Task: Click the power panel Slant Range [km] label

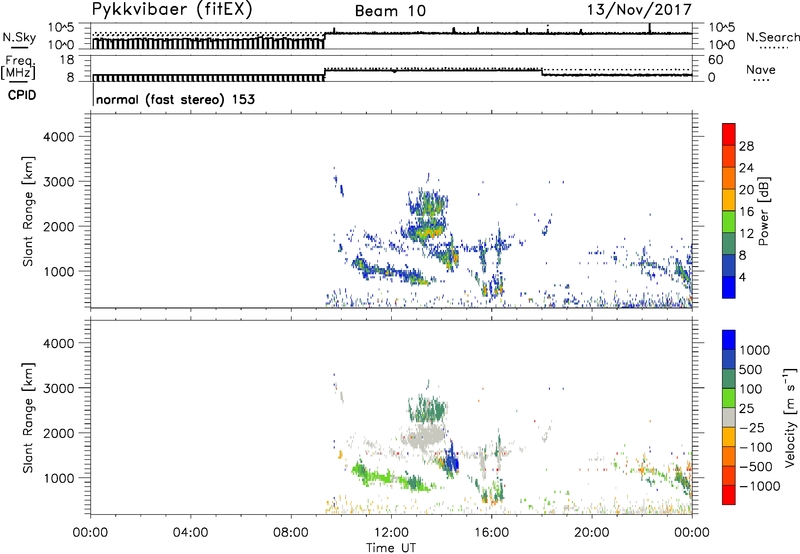Action: (x=28, y=211)
